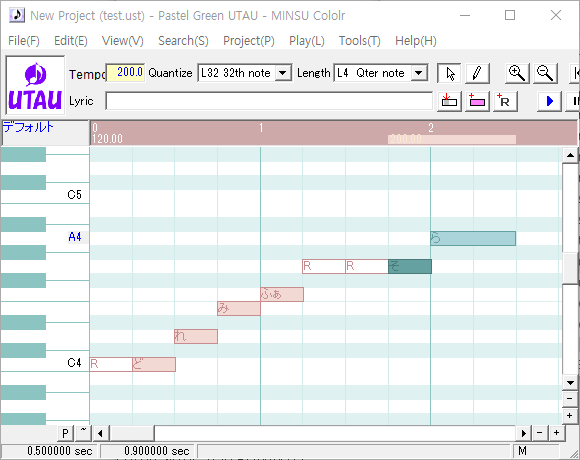Click the insert lyric note icon

(x=449, y=101)
